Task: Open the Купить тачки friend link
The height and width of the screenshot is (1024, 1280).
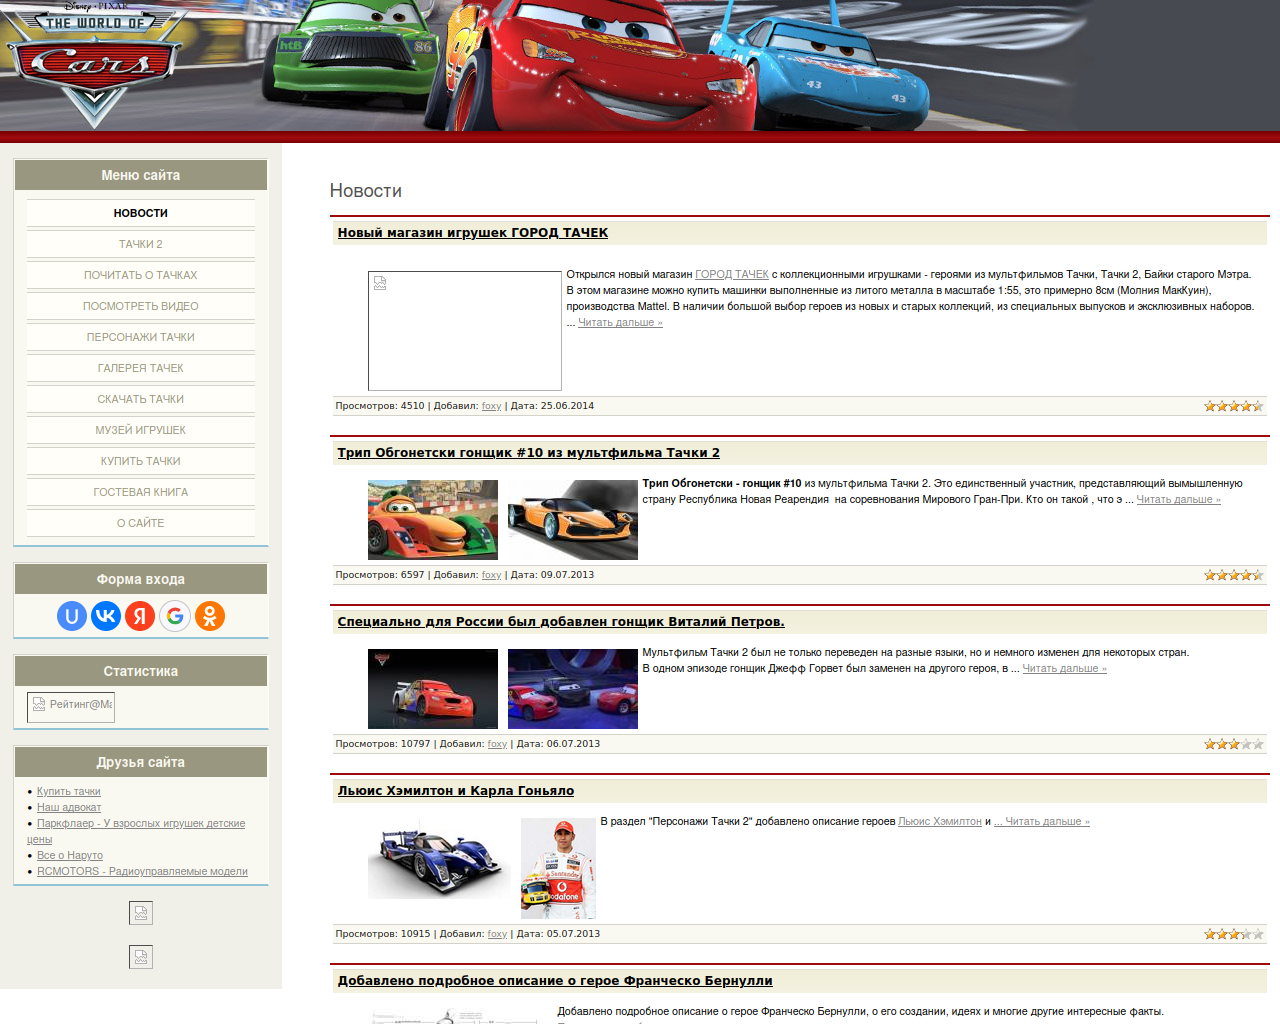Action: tap(69, 791)
